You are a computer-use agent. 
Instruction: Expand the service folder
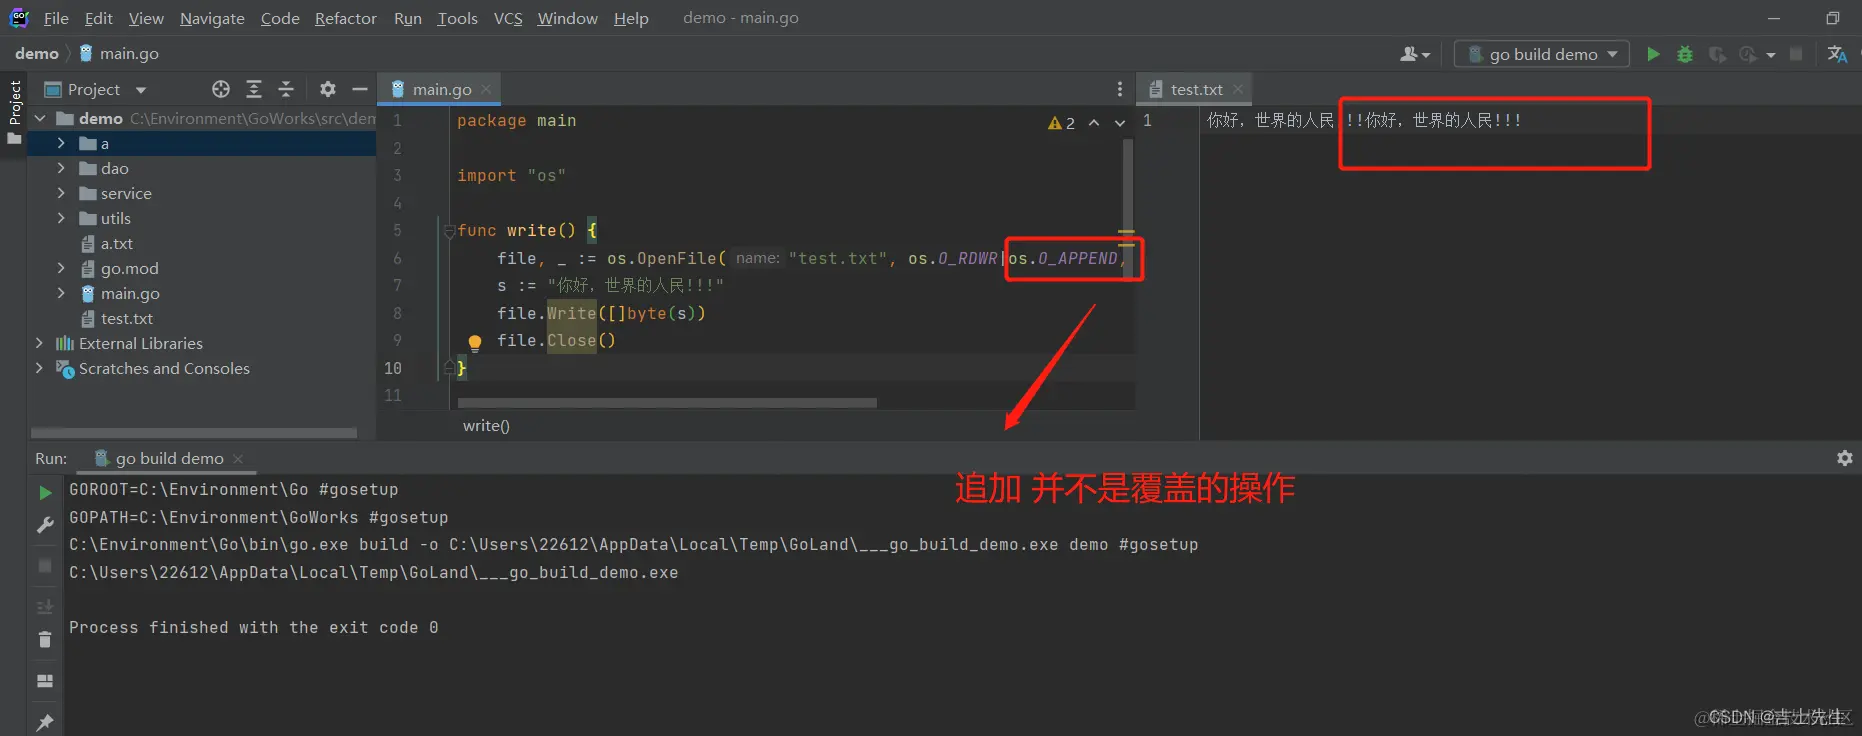click(61, 193)
